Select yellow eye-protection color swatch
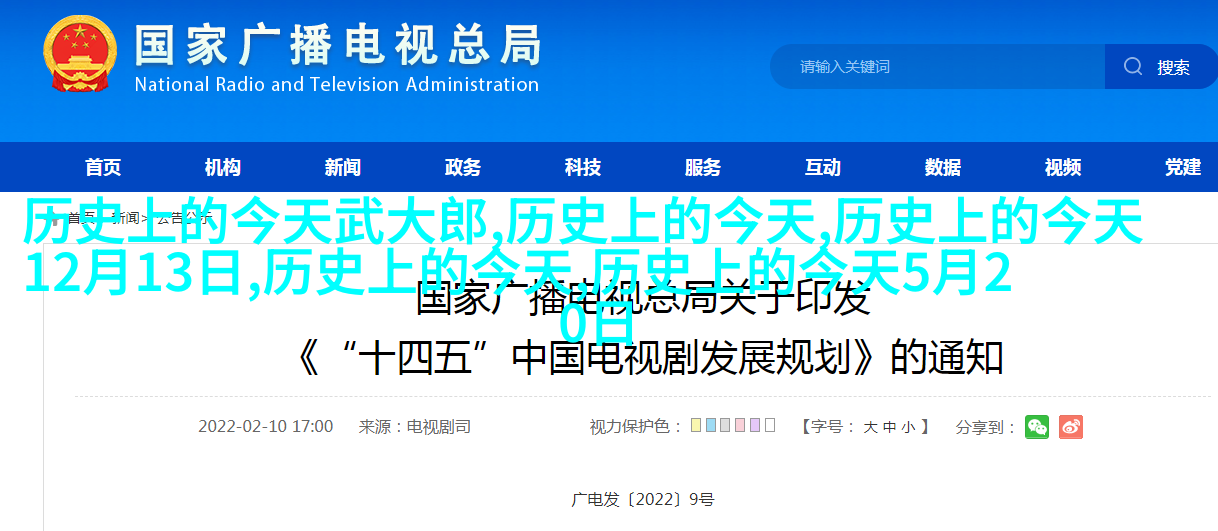Viewport: 1218px width, 531px height. point(695,425)
